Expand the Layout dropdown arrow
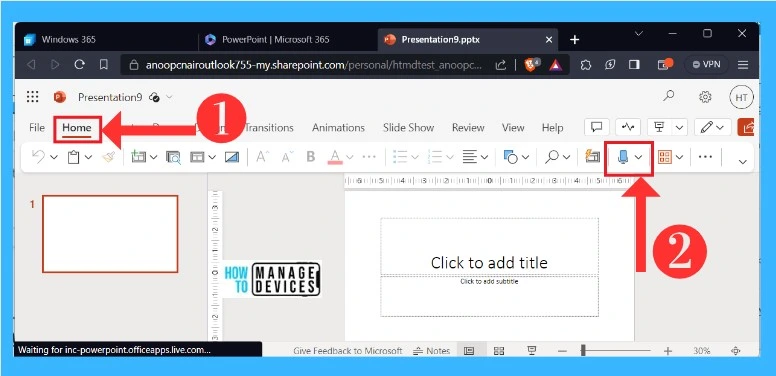Image resolution: width=776 pixels, height=376 pixels. (x=212, y=157)
